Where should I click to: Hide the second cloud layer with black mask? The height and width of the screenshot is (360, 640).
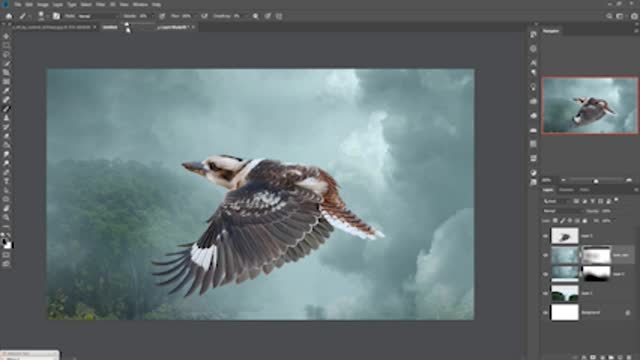[545, 274]
